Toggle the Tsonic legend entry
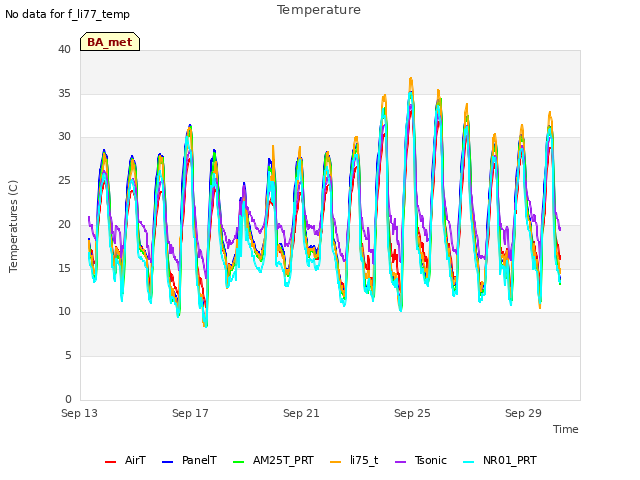Viewport: 640px width, 480px height. click(421, 460)
